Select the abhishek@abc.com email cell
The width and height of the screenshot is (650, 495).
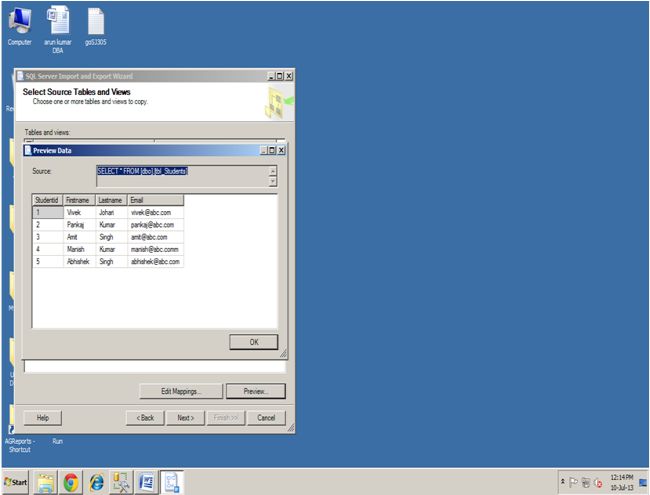pos(155,262)
